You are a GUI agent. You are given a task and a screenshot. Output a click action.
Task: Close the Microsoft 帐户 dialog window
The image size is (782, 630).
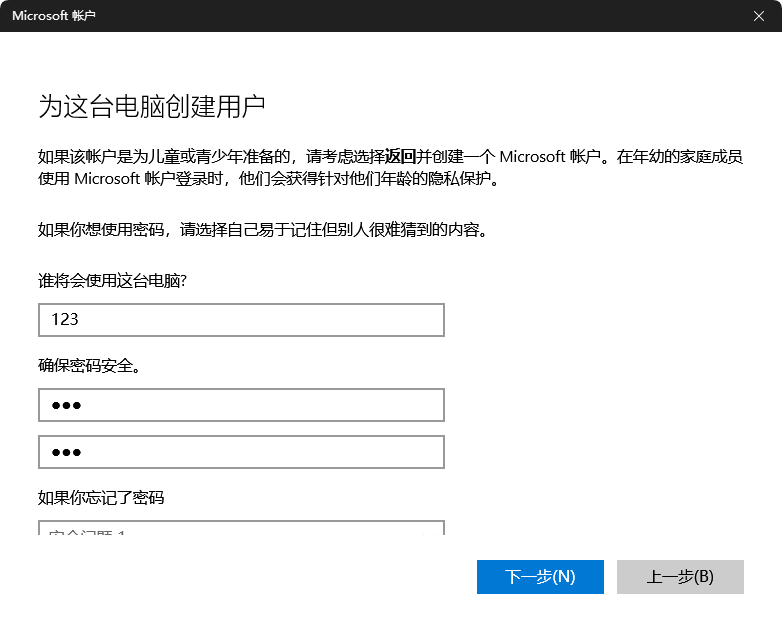coord(759,16)
